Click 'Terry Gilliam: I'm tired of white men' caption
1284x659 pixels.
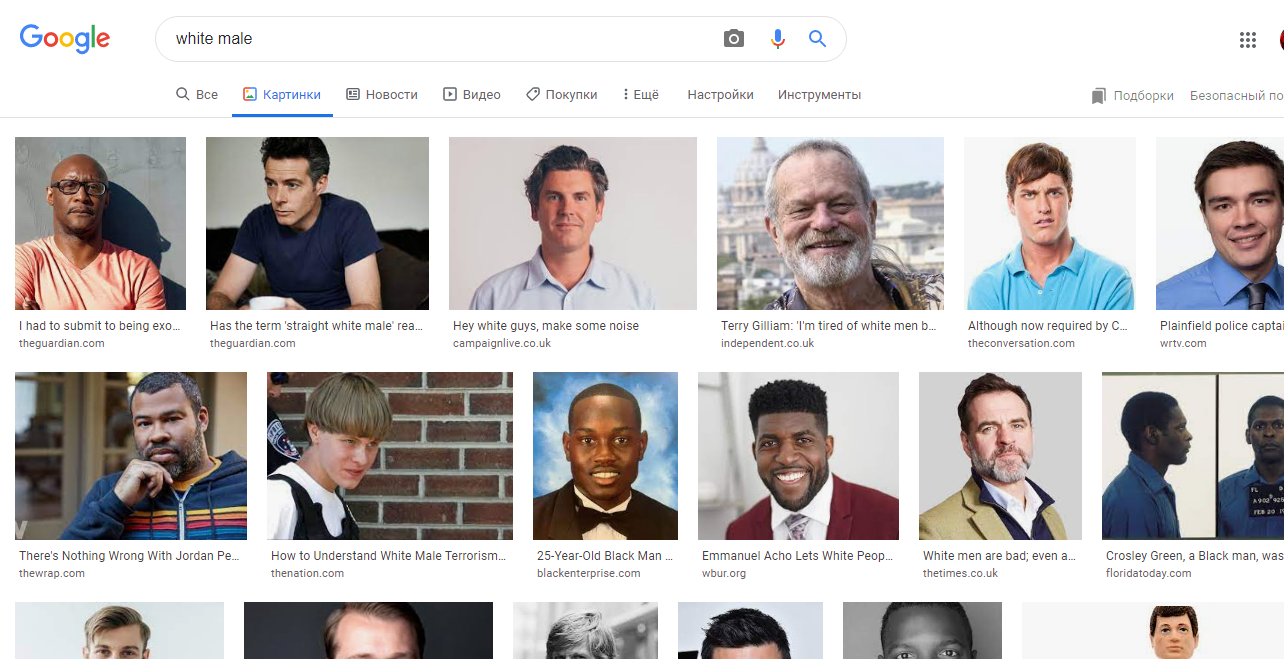[829, 326]
